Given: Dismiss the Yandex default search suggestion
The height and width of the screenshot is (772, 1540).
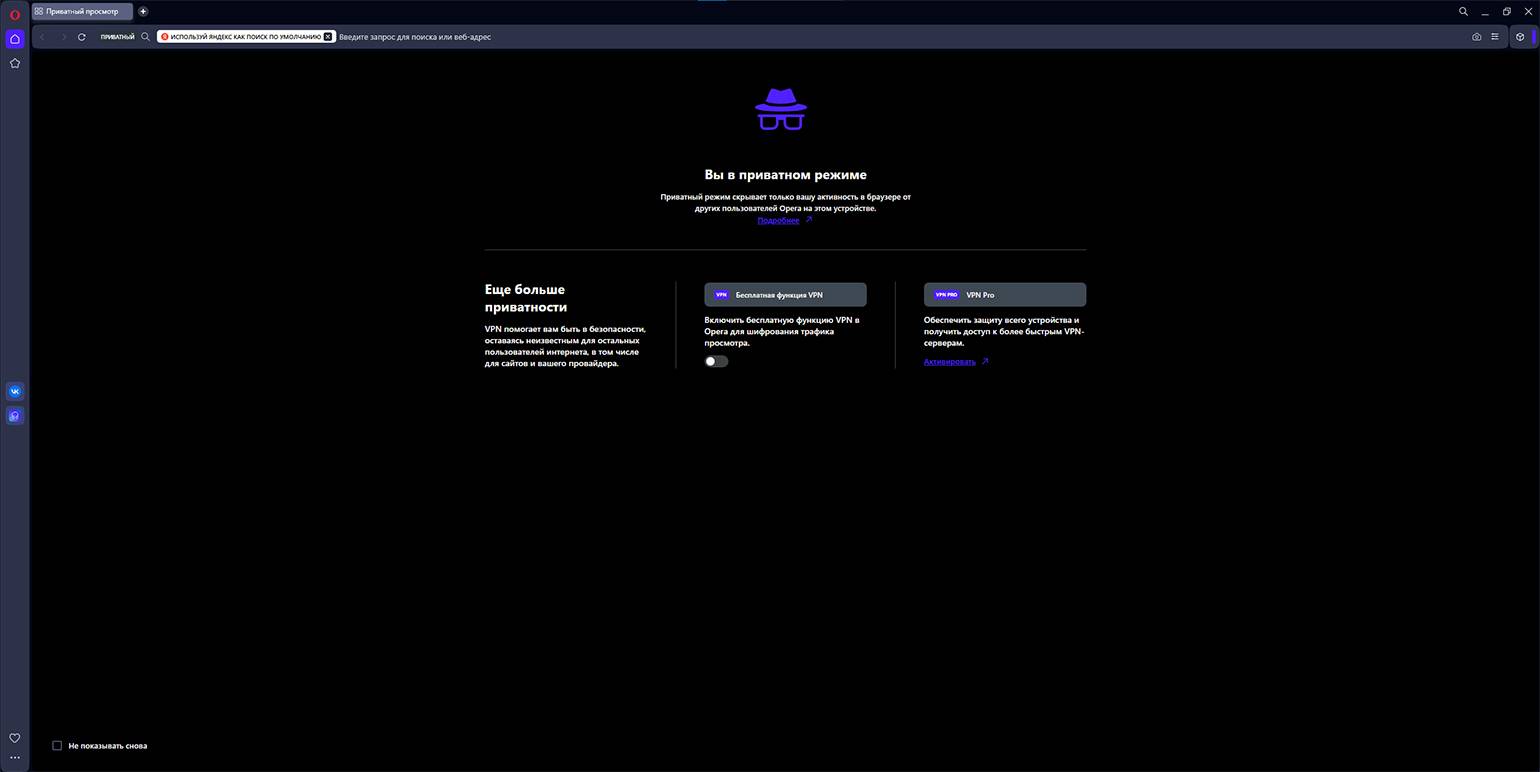Looking at the screenshot, I should (327, 37).
